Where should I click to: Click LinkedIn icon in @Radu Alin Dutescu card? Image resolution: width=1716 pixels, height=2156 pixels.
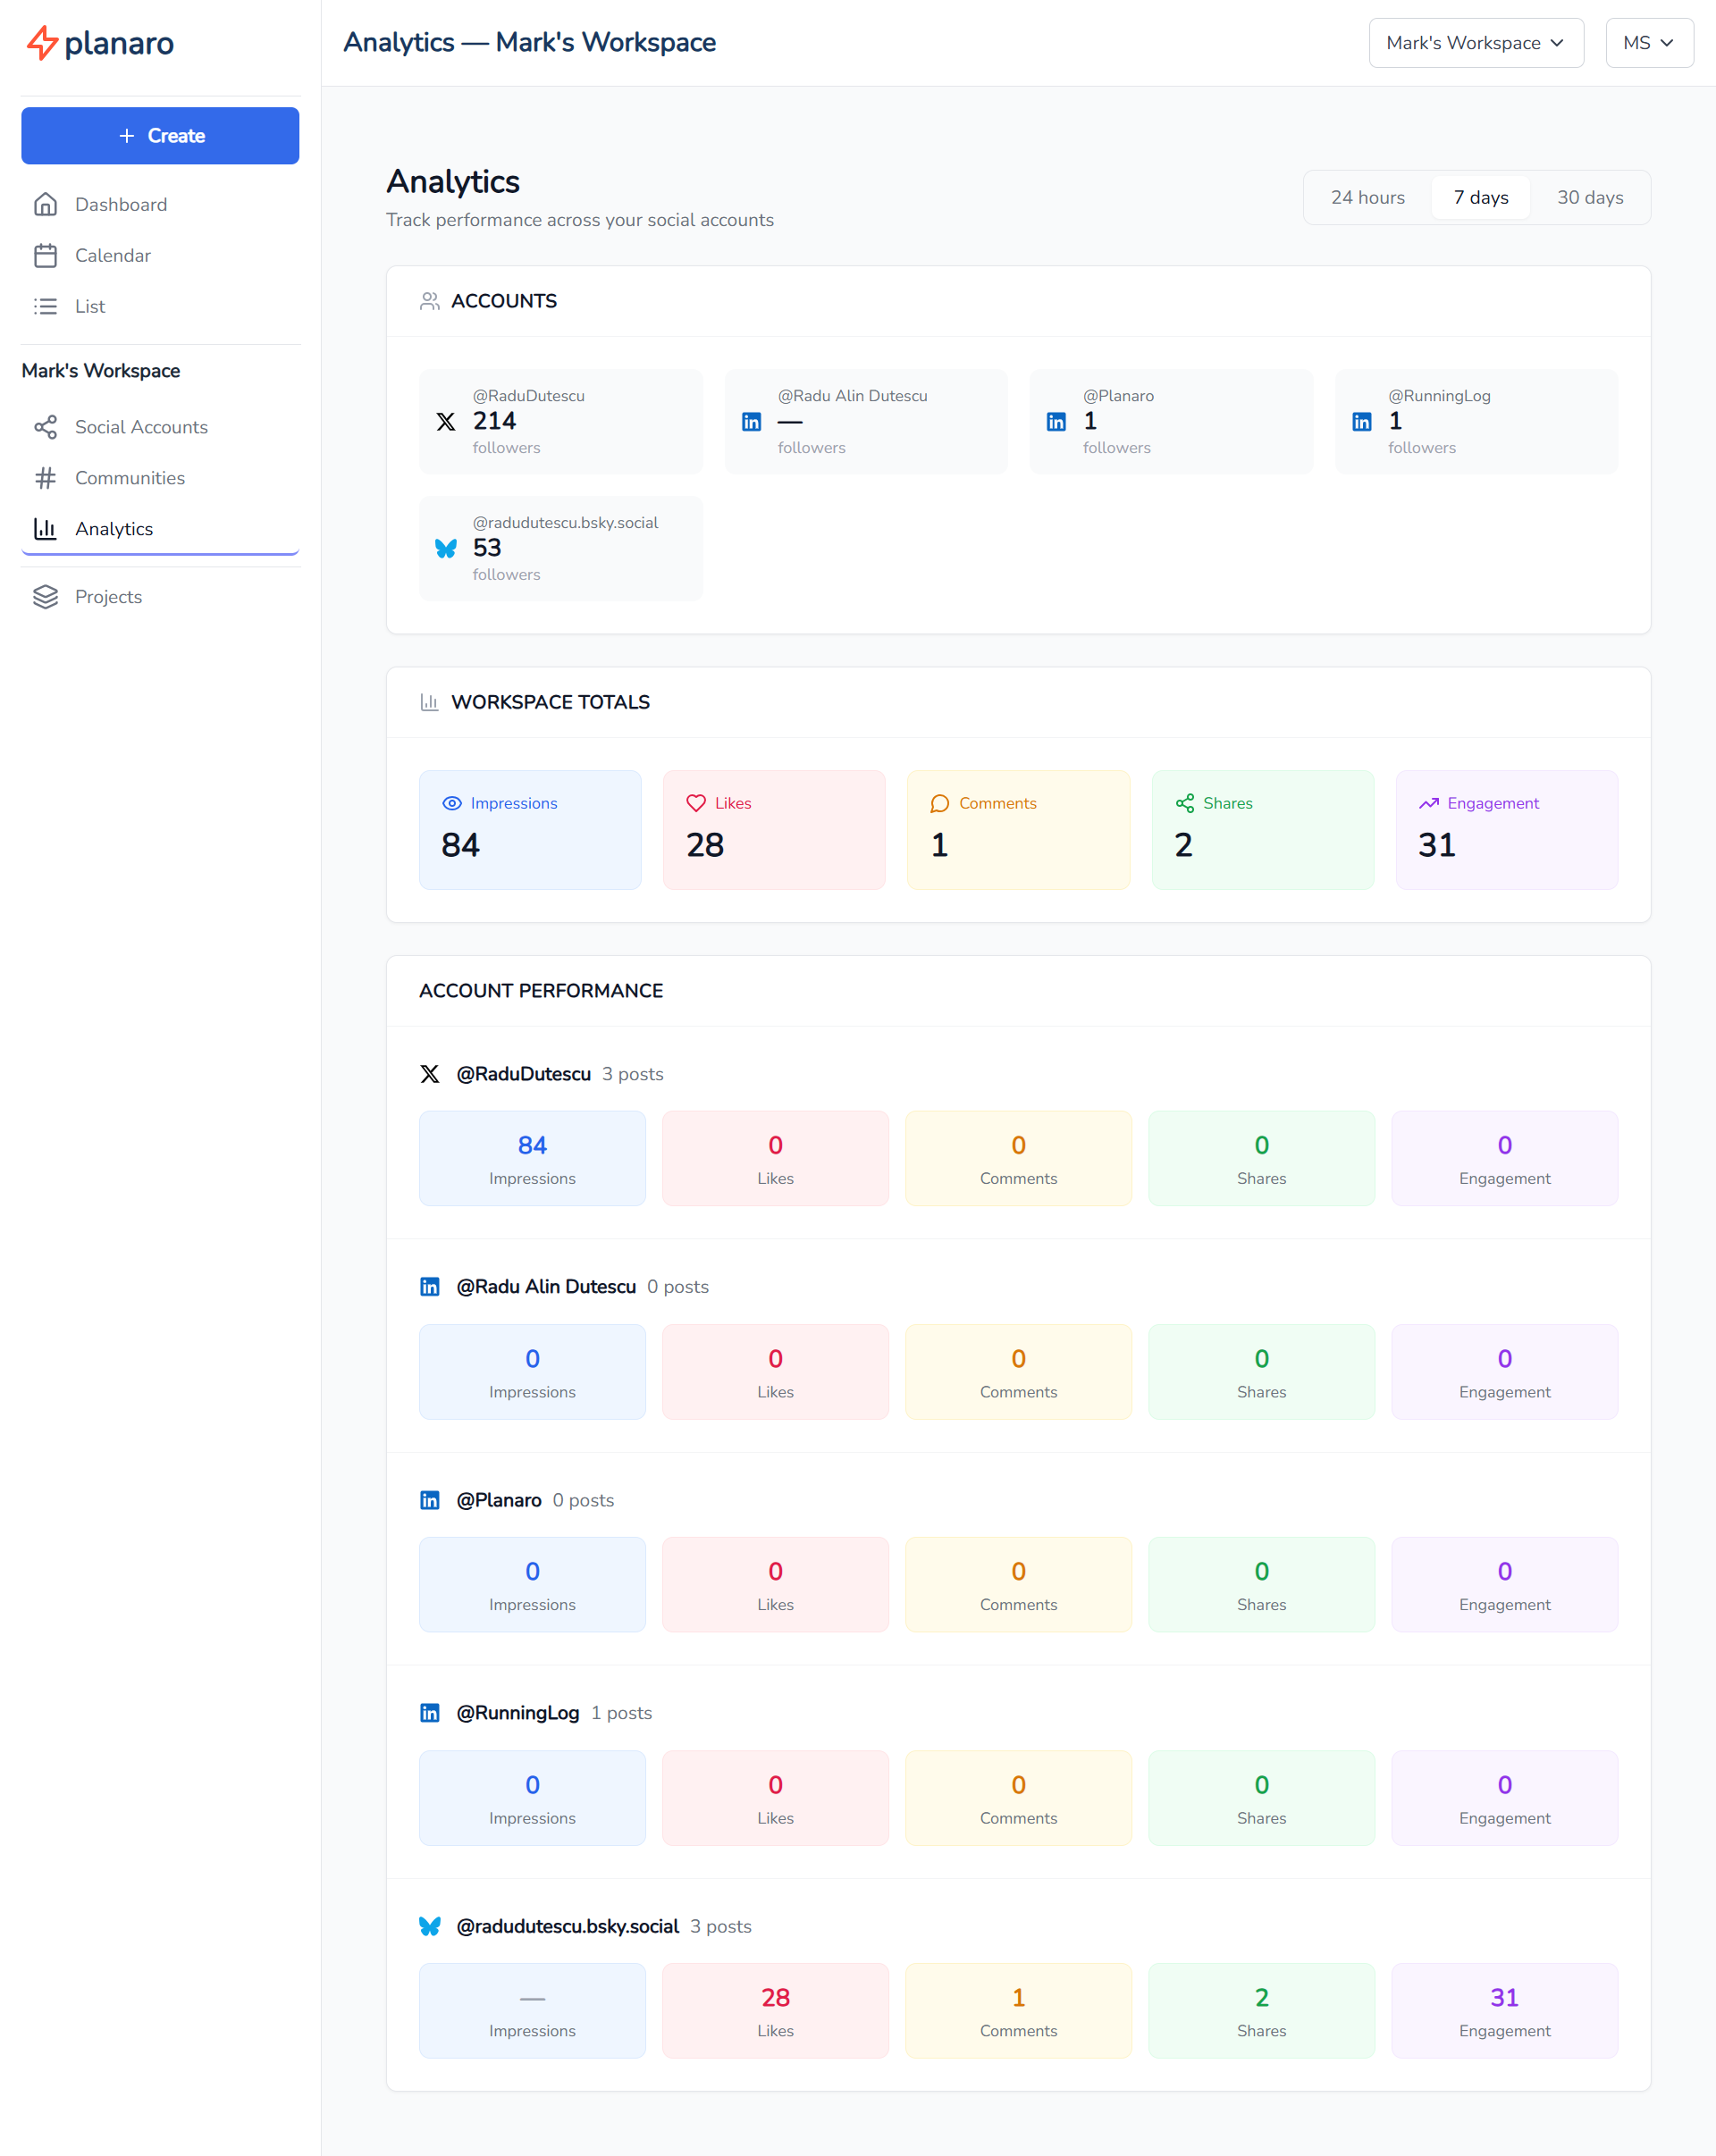coord(751,422)
